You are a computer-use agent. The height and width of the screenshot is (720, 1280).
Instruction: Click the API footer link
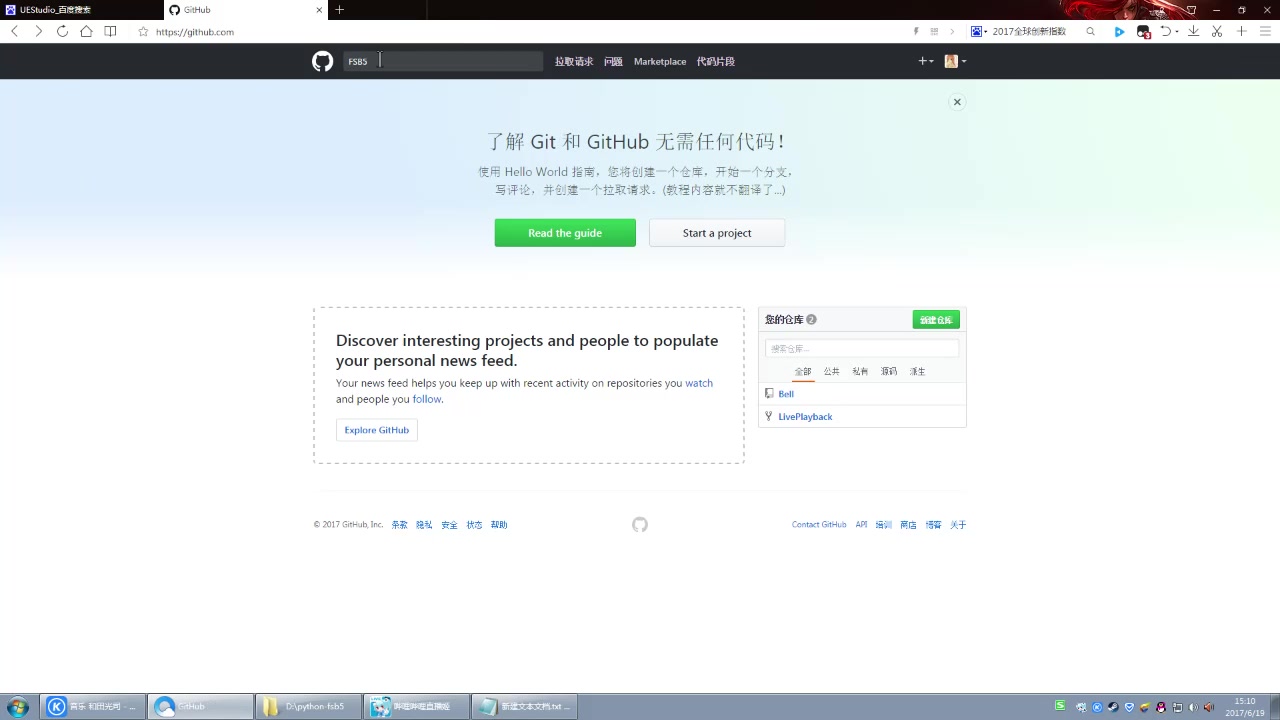click(861, 525)
